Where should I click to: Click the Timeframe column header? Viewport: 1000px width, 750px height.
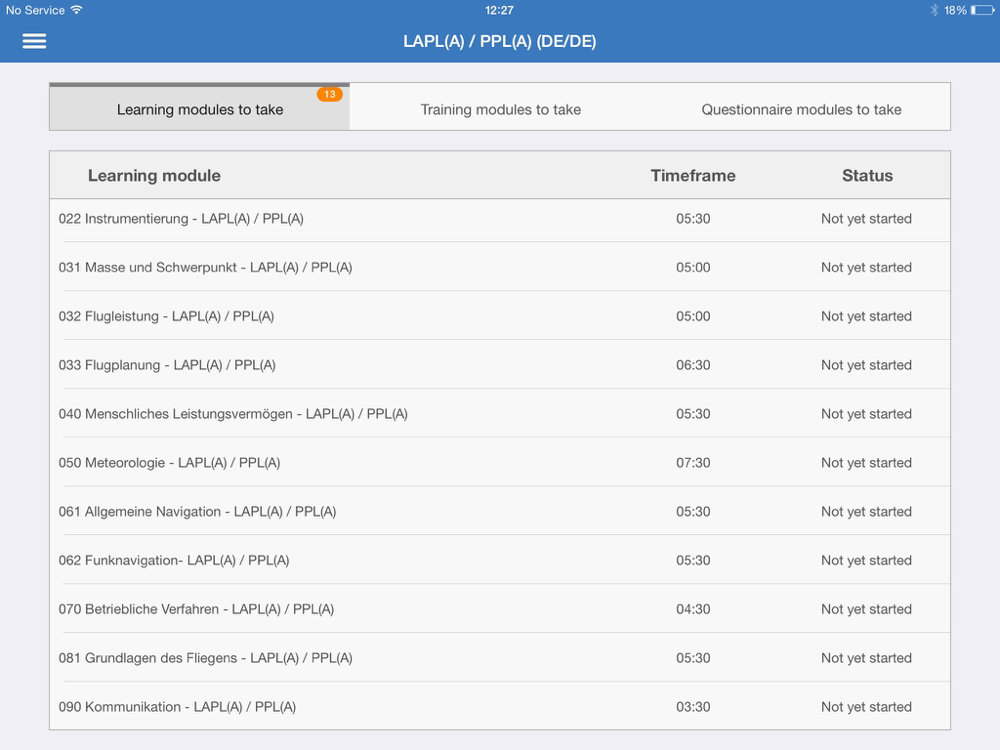[693, 175]
